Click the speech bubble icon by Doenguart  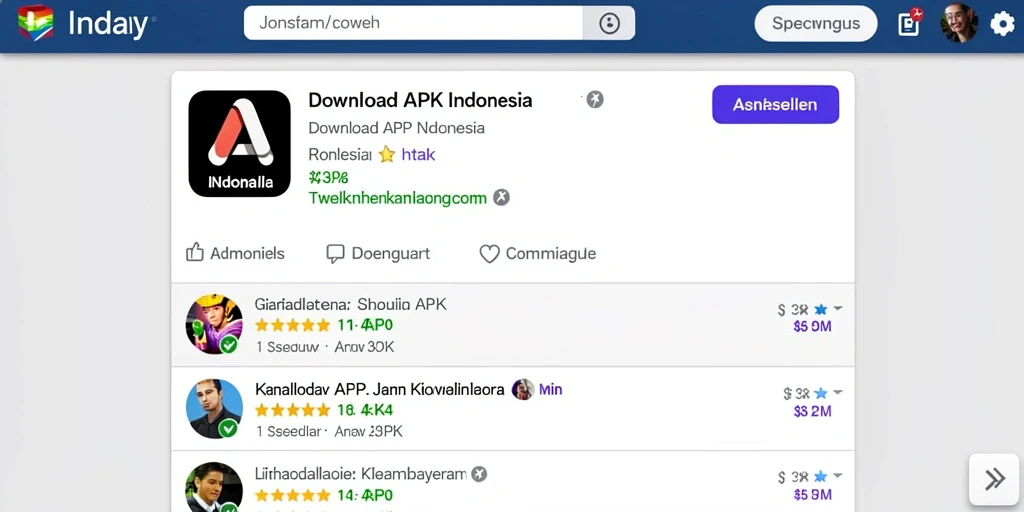tap(335, 253)
